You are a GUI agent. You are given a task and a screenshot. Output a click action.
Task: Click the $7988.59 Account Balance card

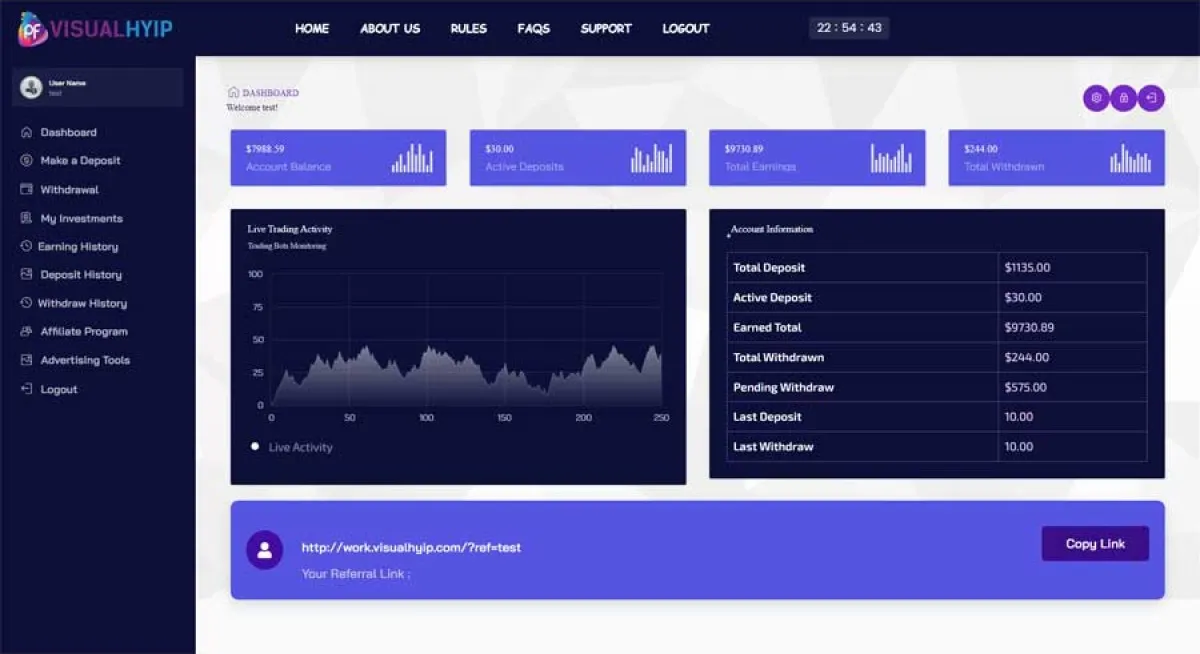pyautogui.click(x=338, y=158)
